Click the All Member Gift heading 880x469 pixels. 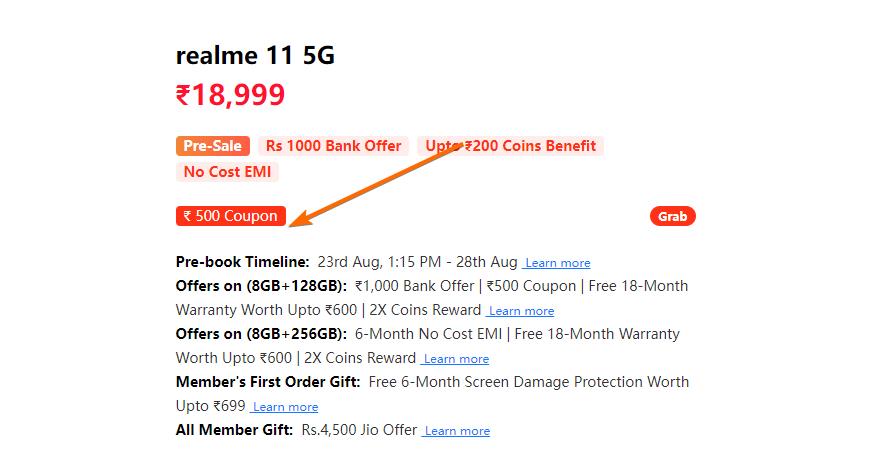(x=234, y=430)
